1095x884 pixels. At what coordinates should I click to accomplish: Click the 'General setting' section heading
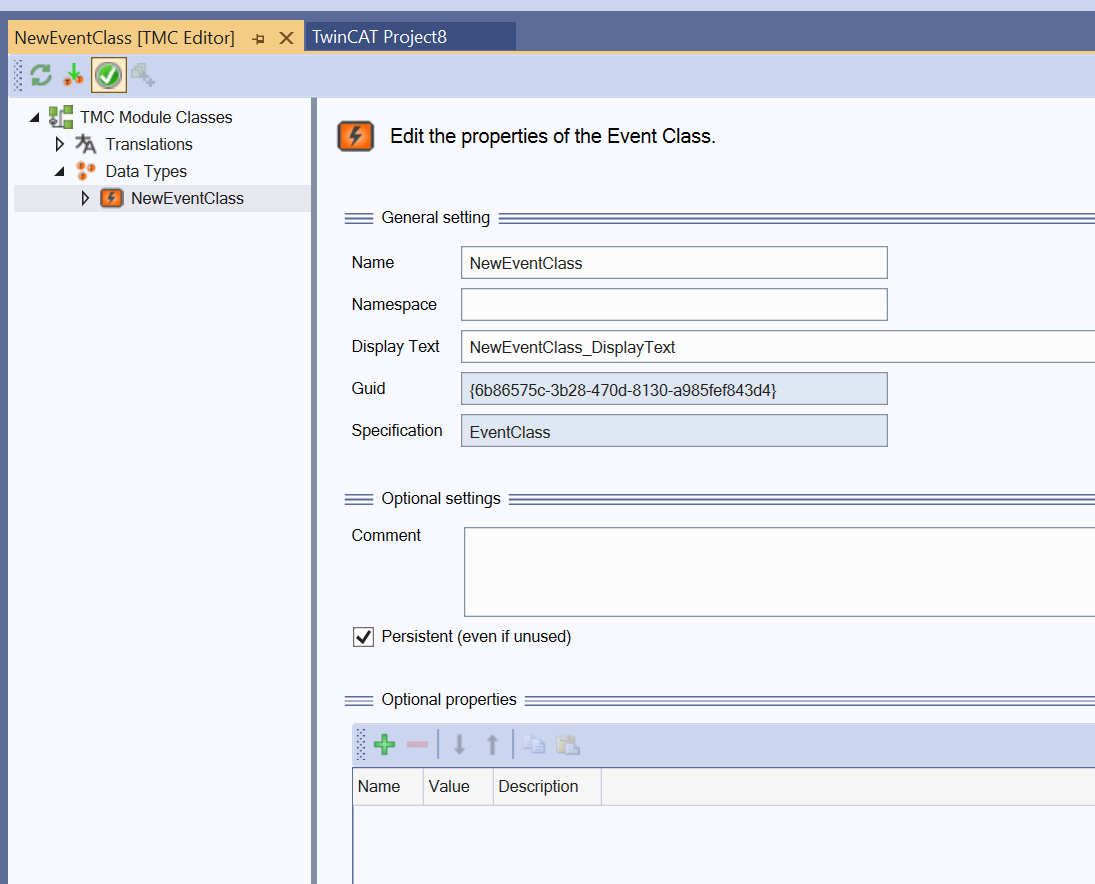(x=436, y=218)
